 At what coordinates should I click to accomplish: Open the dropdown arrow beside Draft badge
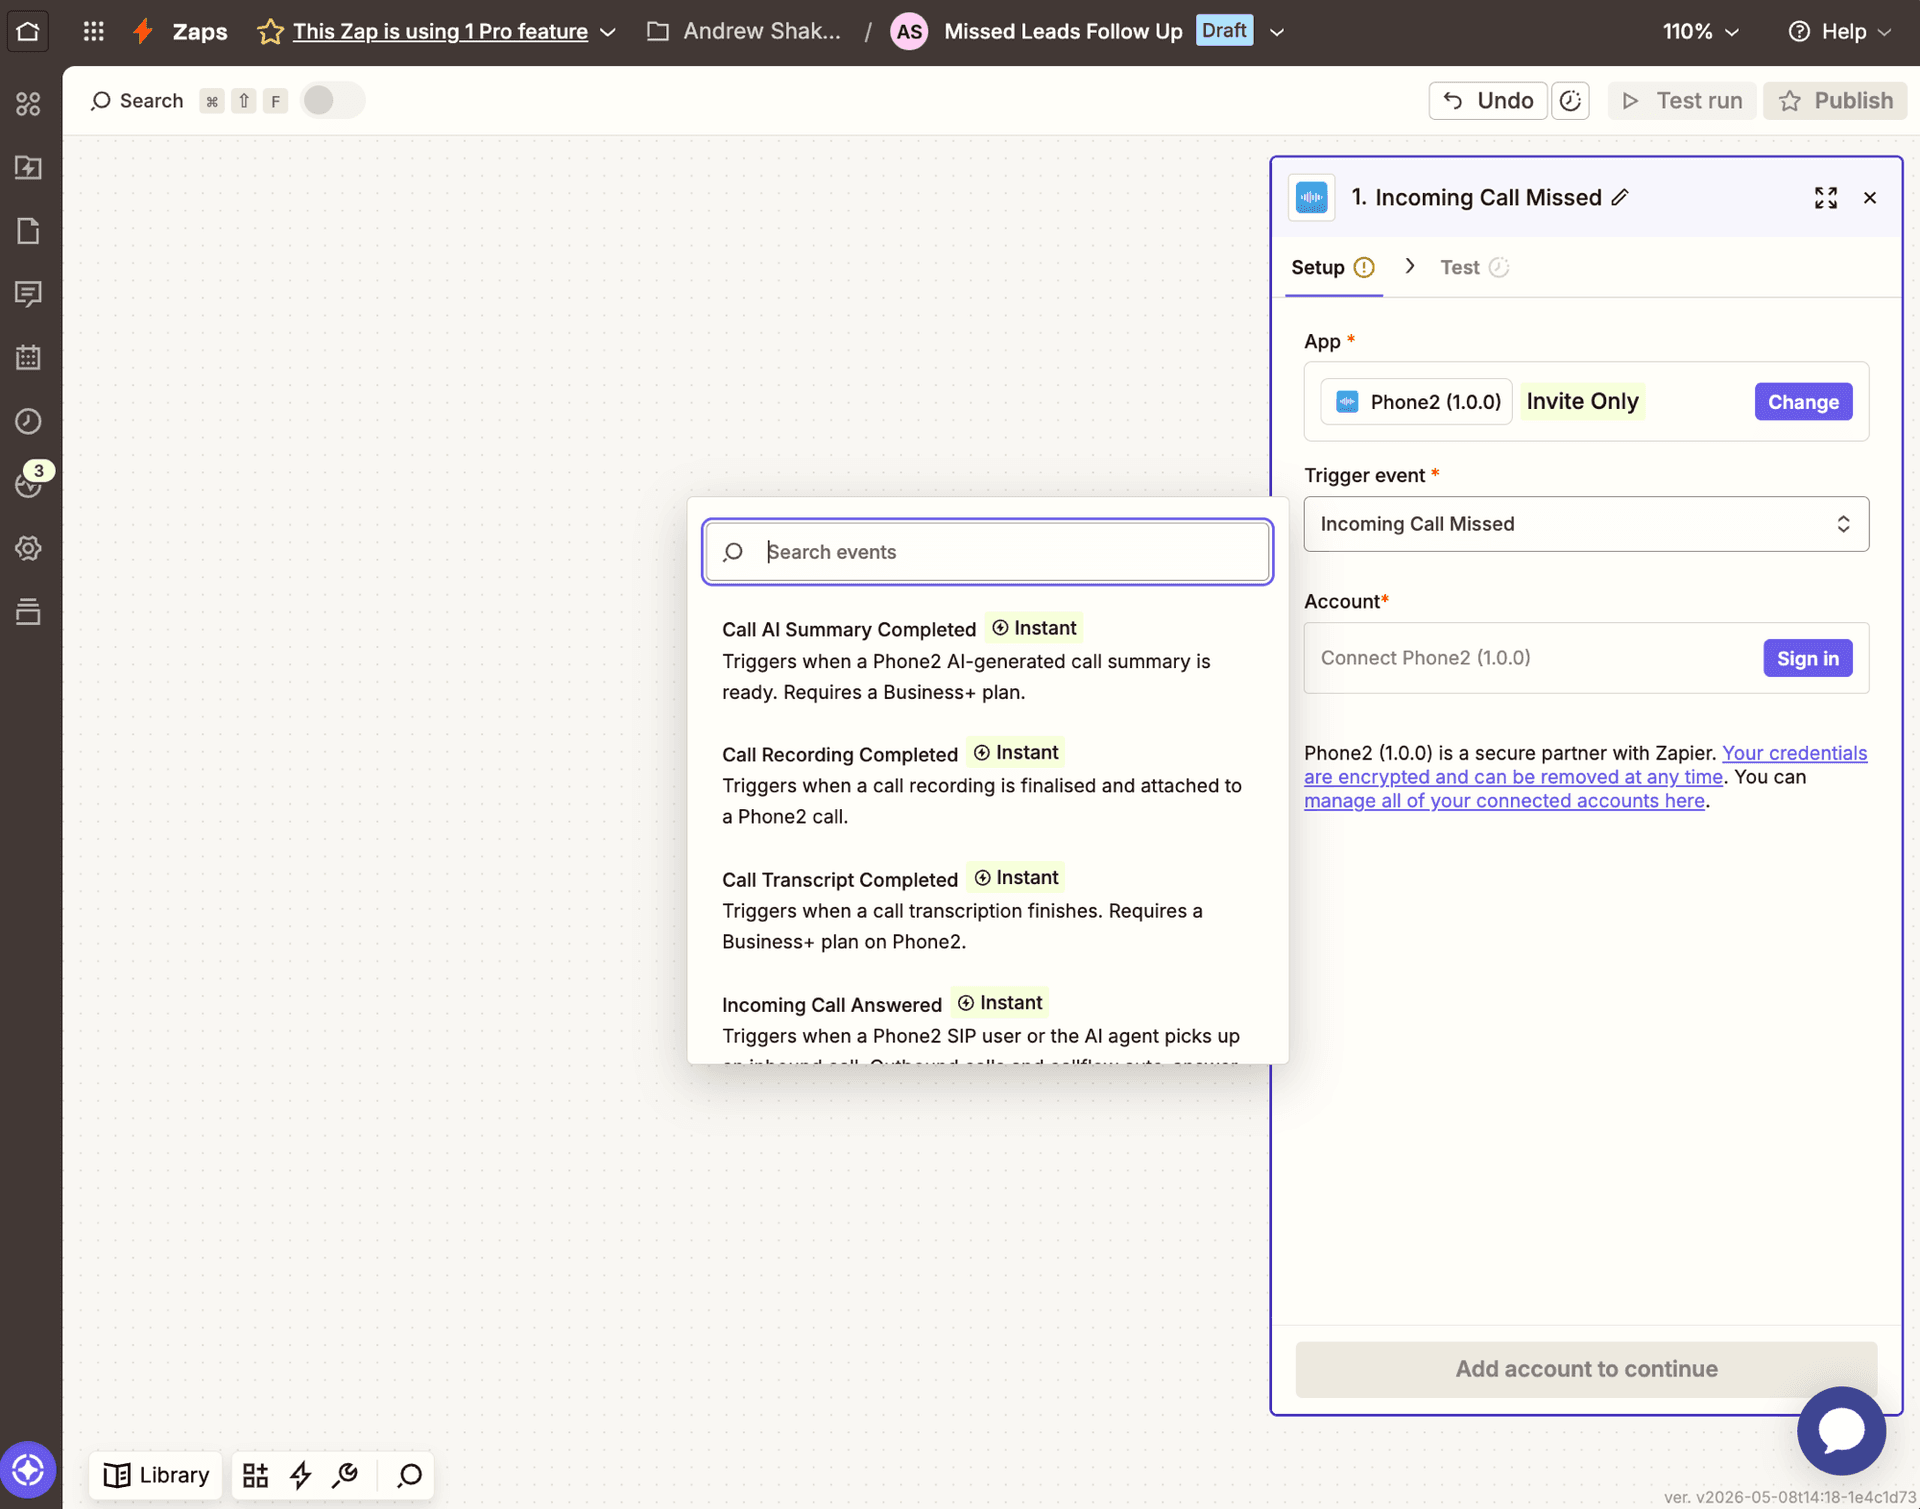(x=1277, y=32)
